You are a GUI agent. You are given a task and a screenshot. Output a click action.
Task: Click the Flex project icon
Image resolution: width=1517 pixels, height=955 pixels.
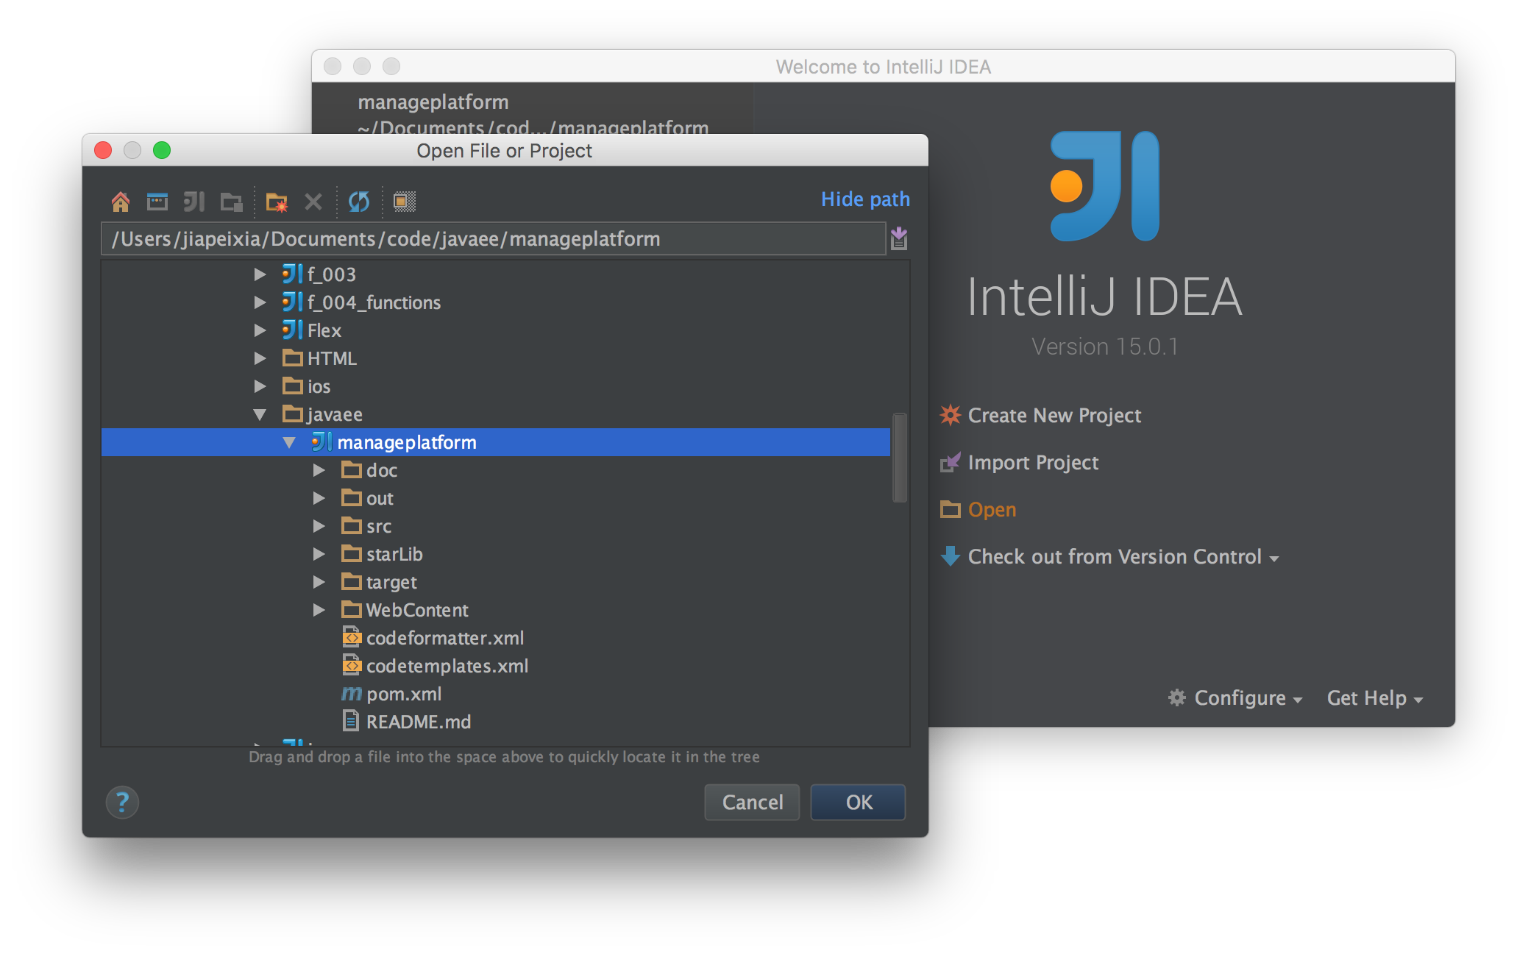(292, 329)
